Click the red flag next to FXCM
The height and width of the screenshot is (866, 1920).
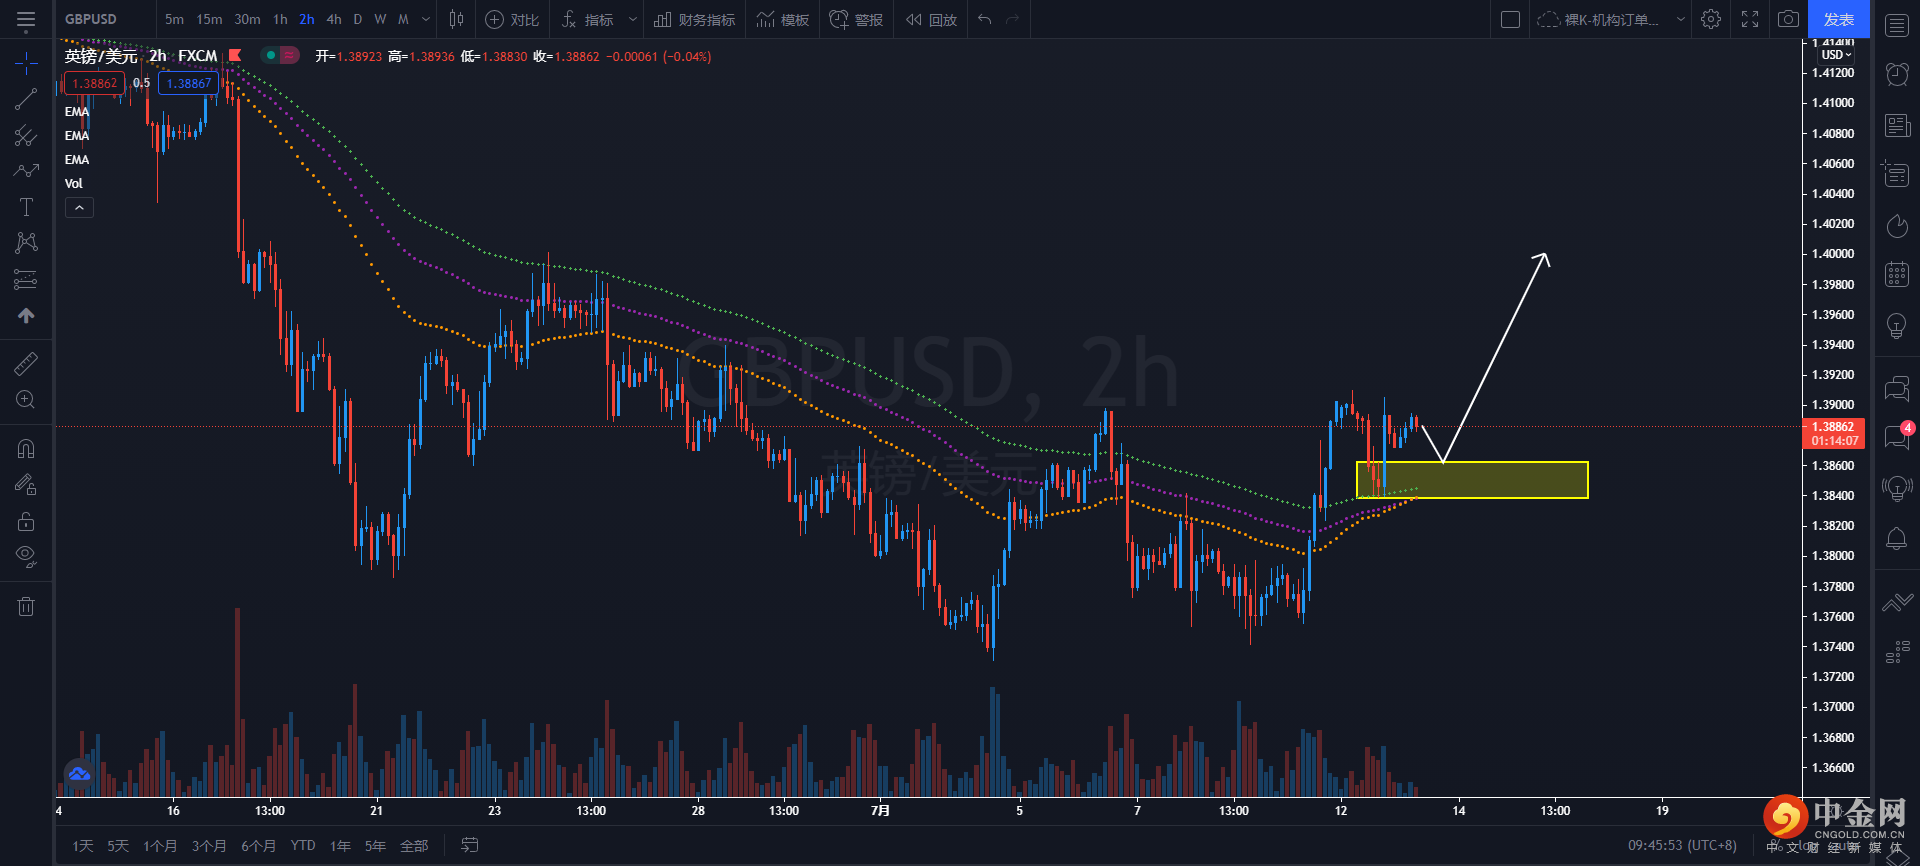(x=235, y=56)
